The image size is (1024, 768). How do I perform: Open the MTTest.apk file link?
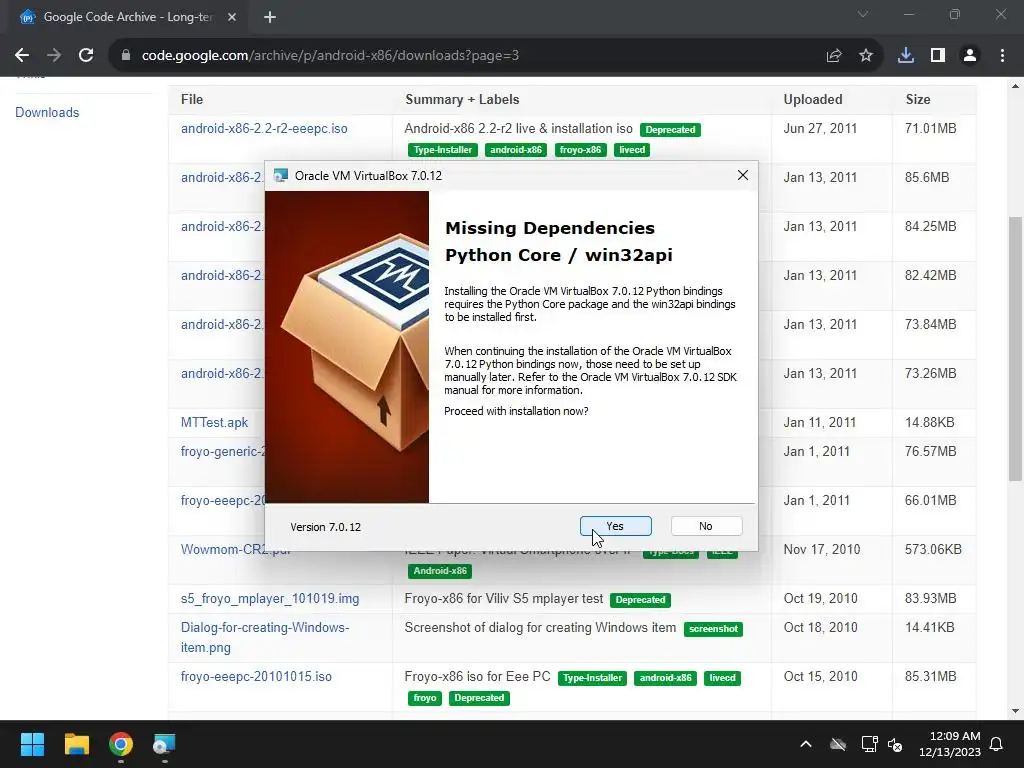(x=214, y=423)
